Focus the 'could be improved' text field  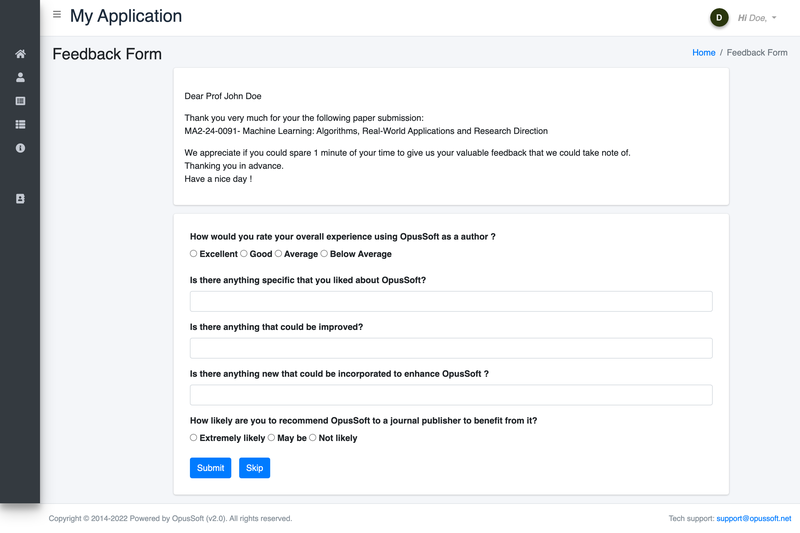point(451,348)
